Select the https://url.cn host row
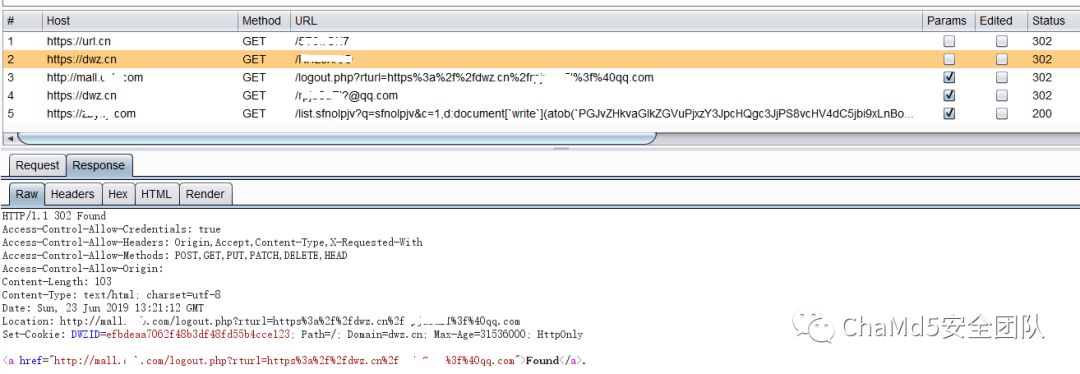Image resolution: width=1080 pixels, height=374 pixels. pos(79,41)
